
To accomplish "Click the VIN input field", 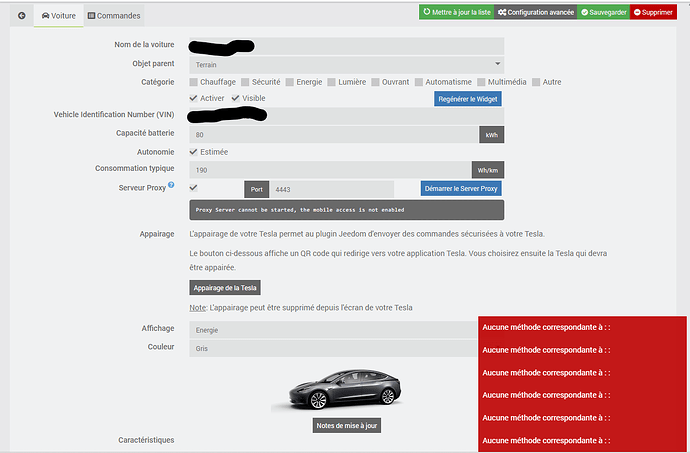I will coord(346,116).
